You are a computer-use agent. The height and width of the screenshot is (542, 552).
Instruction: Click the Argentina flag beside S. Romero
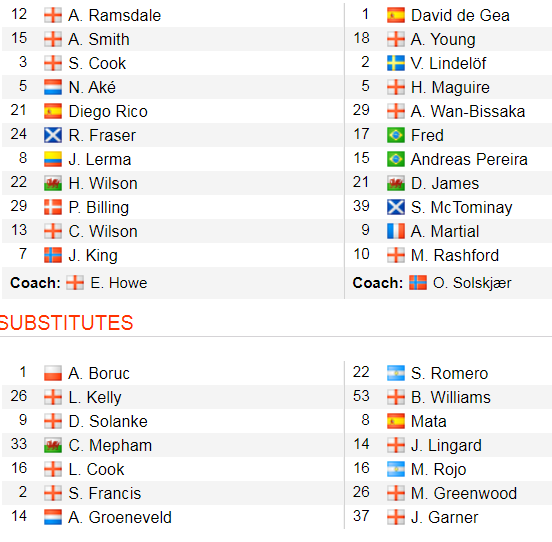point(396,373)
